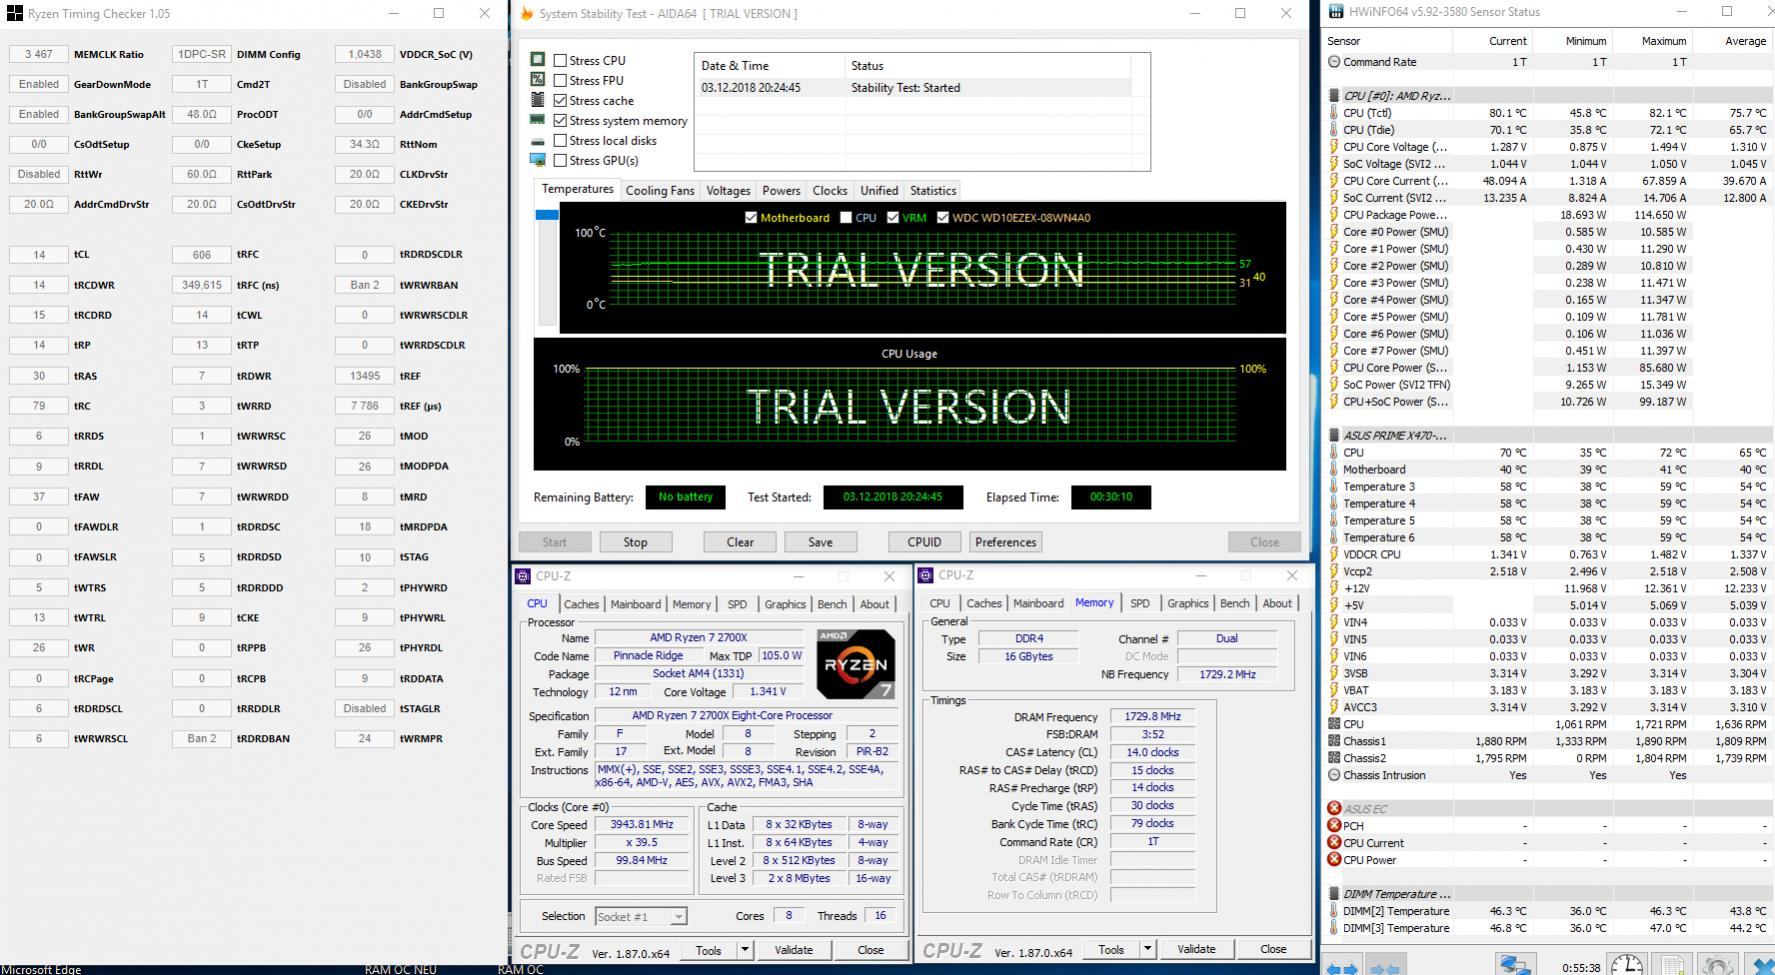This screenshot has width=1775, height=975.
Task: Enable the Stress FPU checkbox
Action: 560,80
